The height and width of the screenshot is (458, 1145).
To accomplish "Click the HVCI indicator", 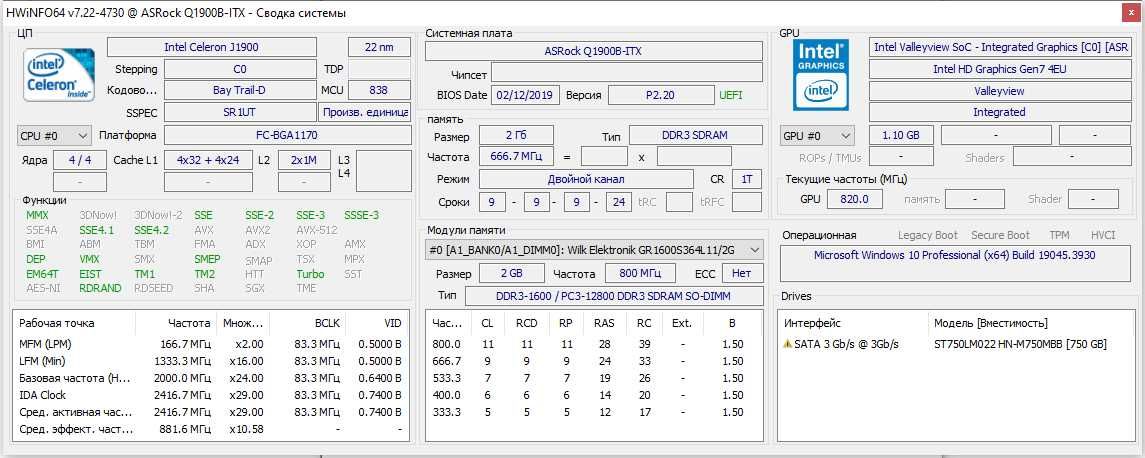I will (1103, 235).
